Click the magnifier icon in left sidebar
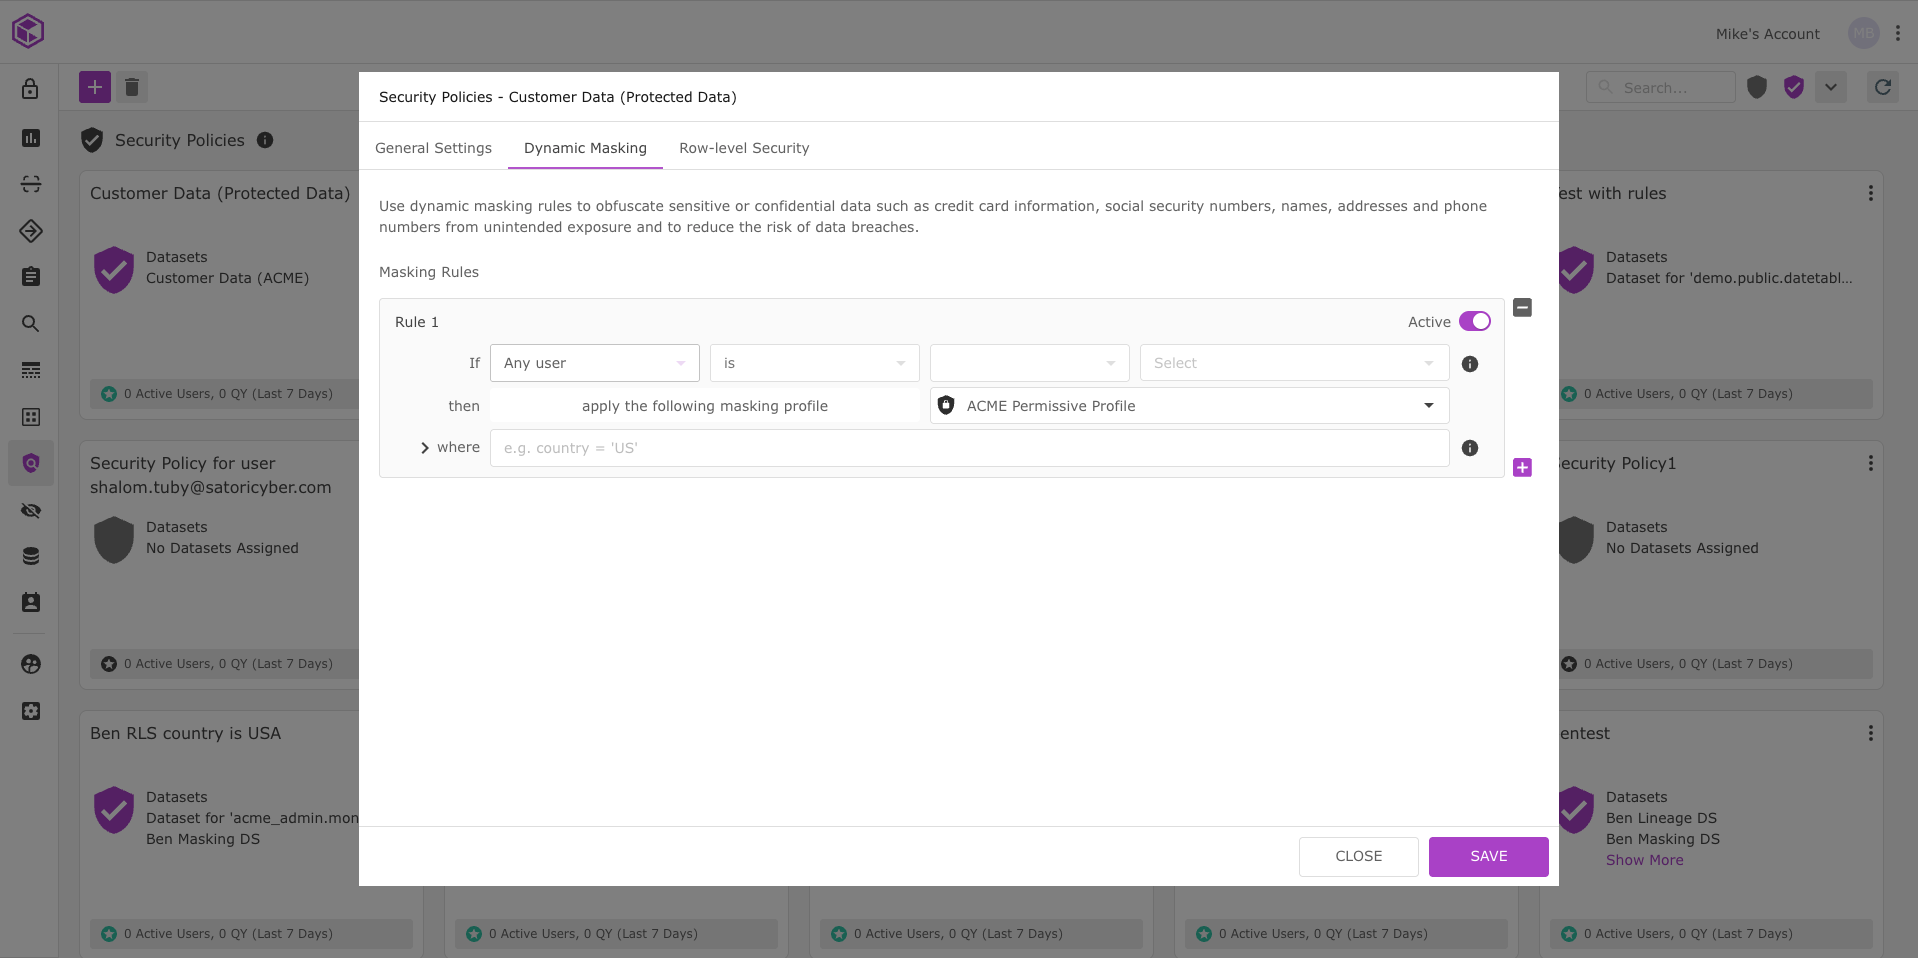The image size is (1918, 958). point(31,324)
